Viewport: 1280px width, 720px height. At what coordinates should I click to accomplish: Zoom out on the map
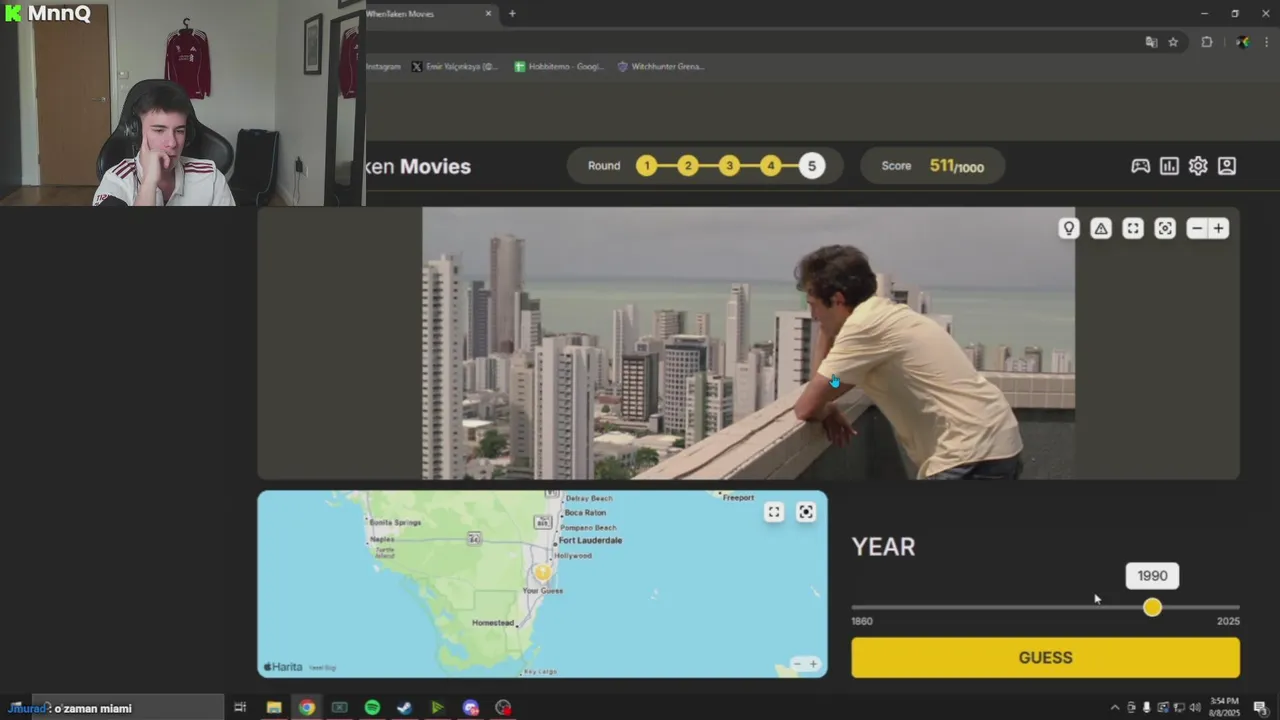pos(797,664)
